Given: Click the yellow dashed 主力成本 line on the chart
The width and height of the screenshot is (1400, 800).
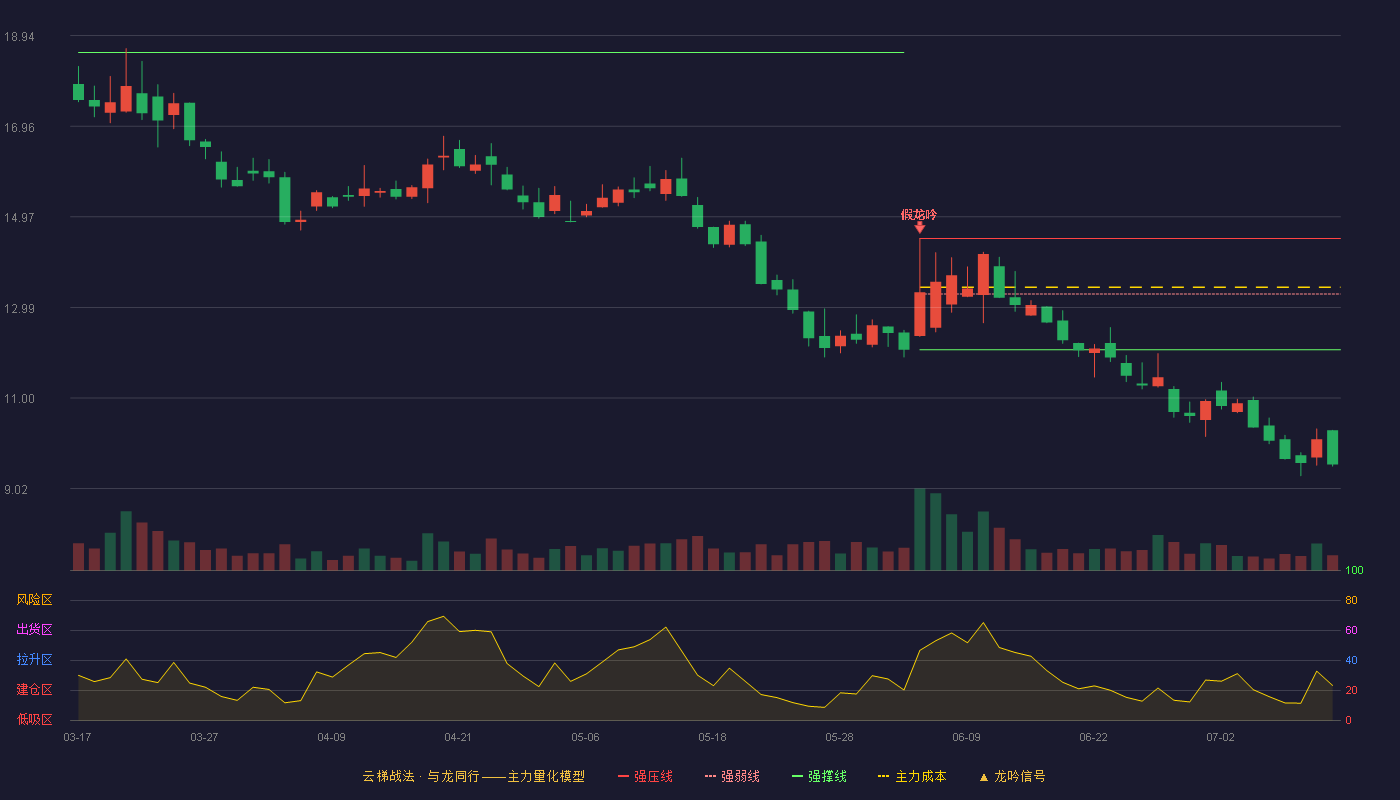Looking at the screenshot, I should tap(1130, 287).
